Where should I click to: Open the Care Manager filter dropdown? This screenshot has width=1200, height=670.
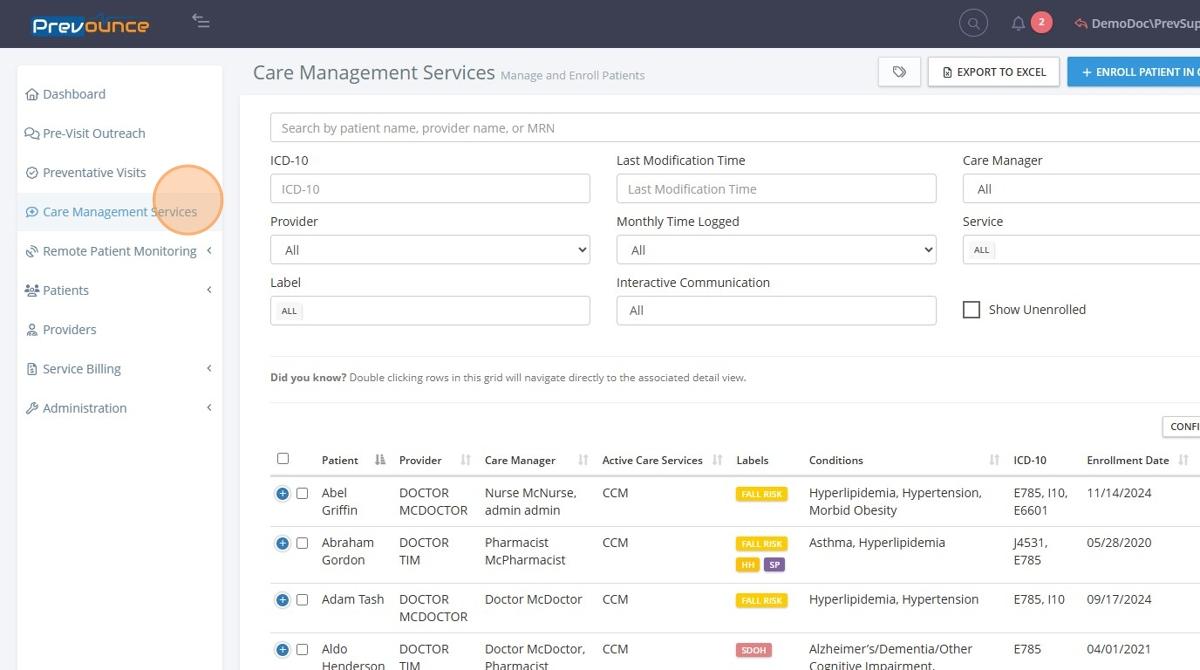click(x=1081, y=189)
